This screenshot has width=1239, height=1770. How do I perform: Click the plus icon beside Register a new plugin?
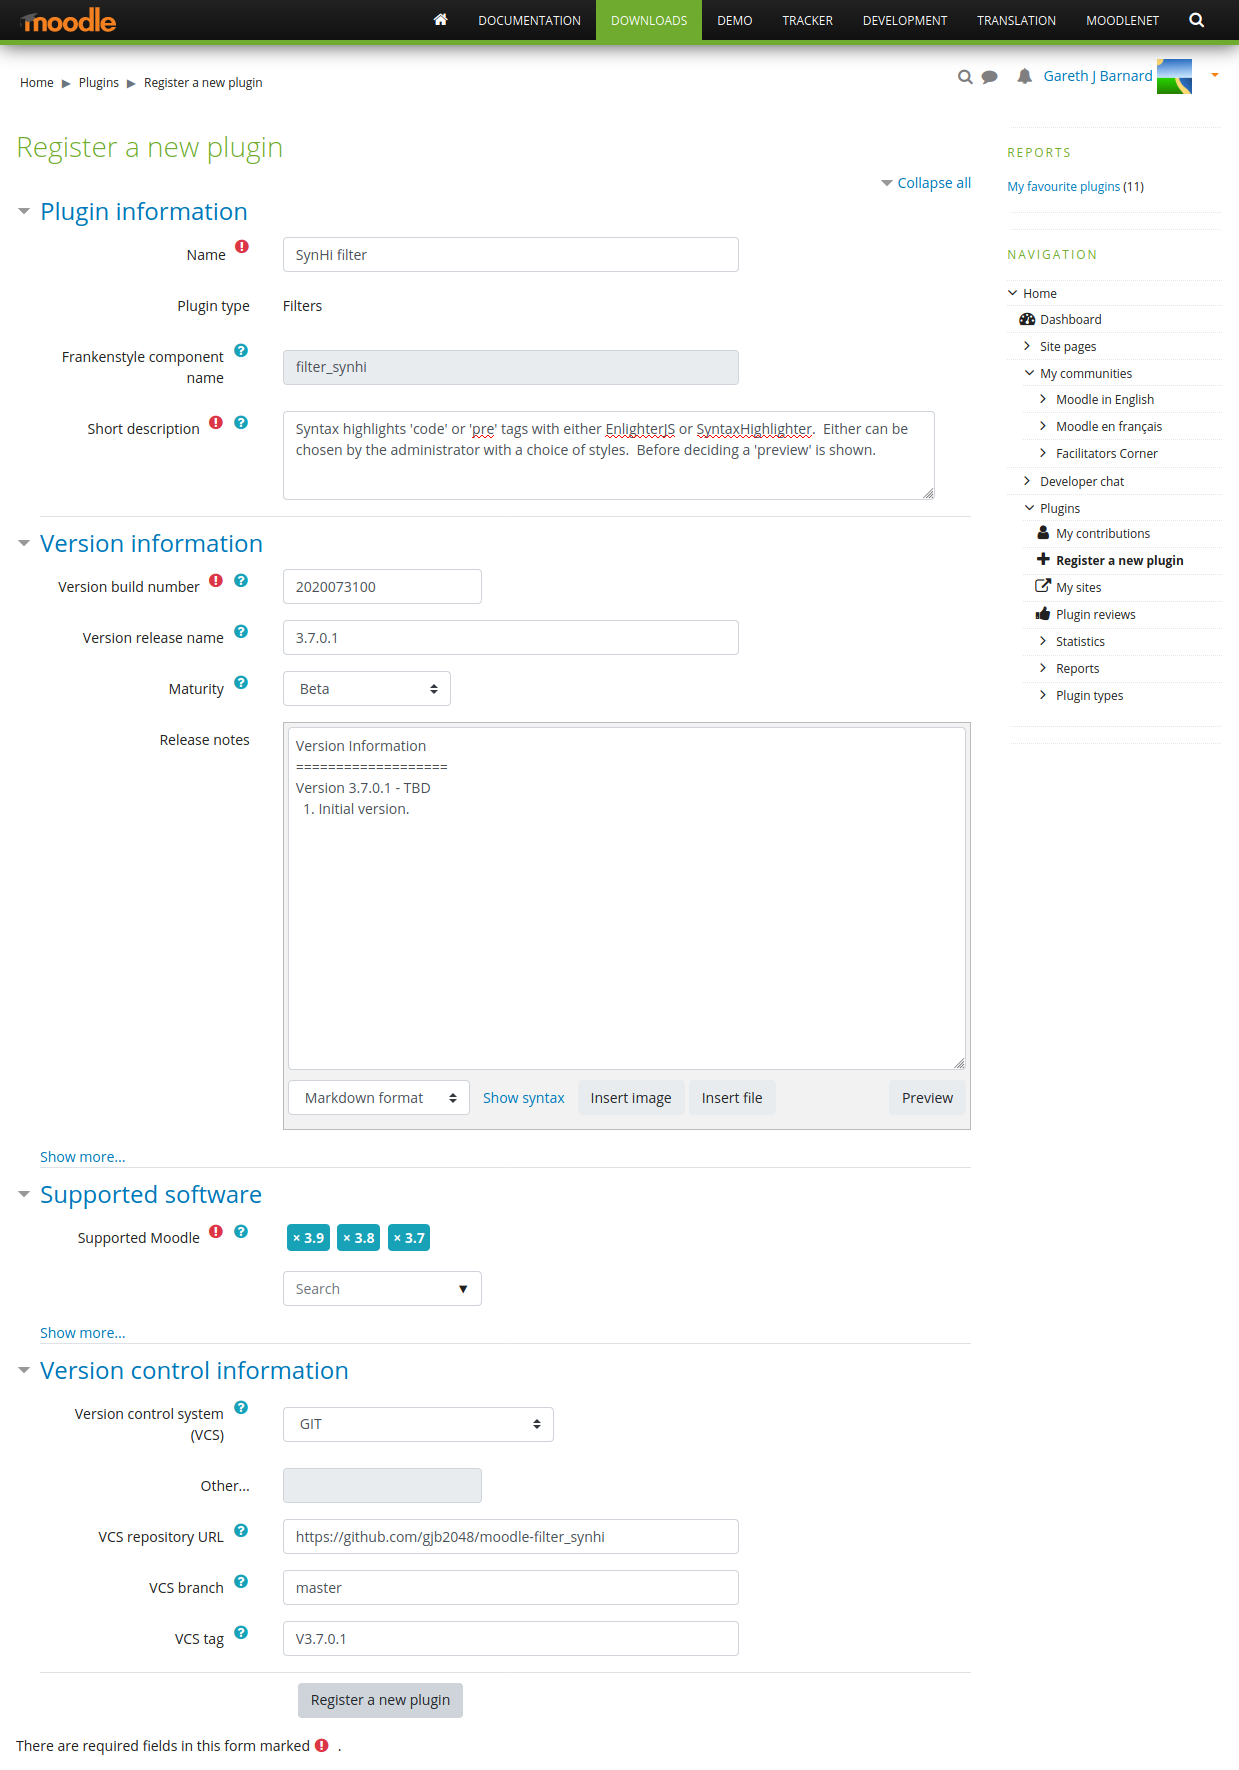(1043, 560)
